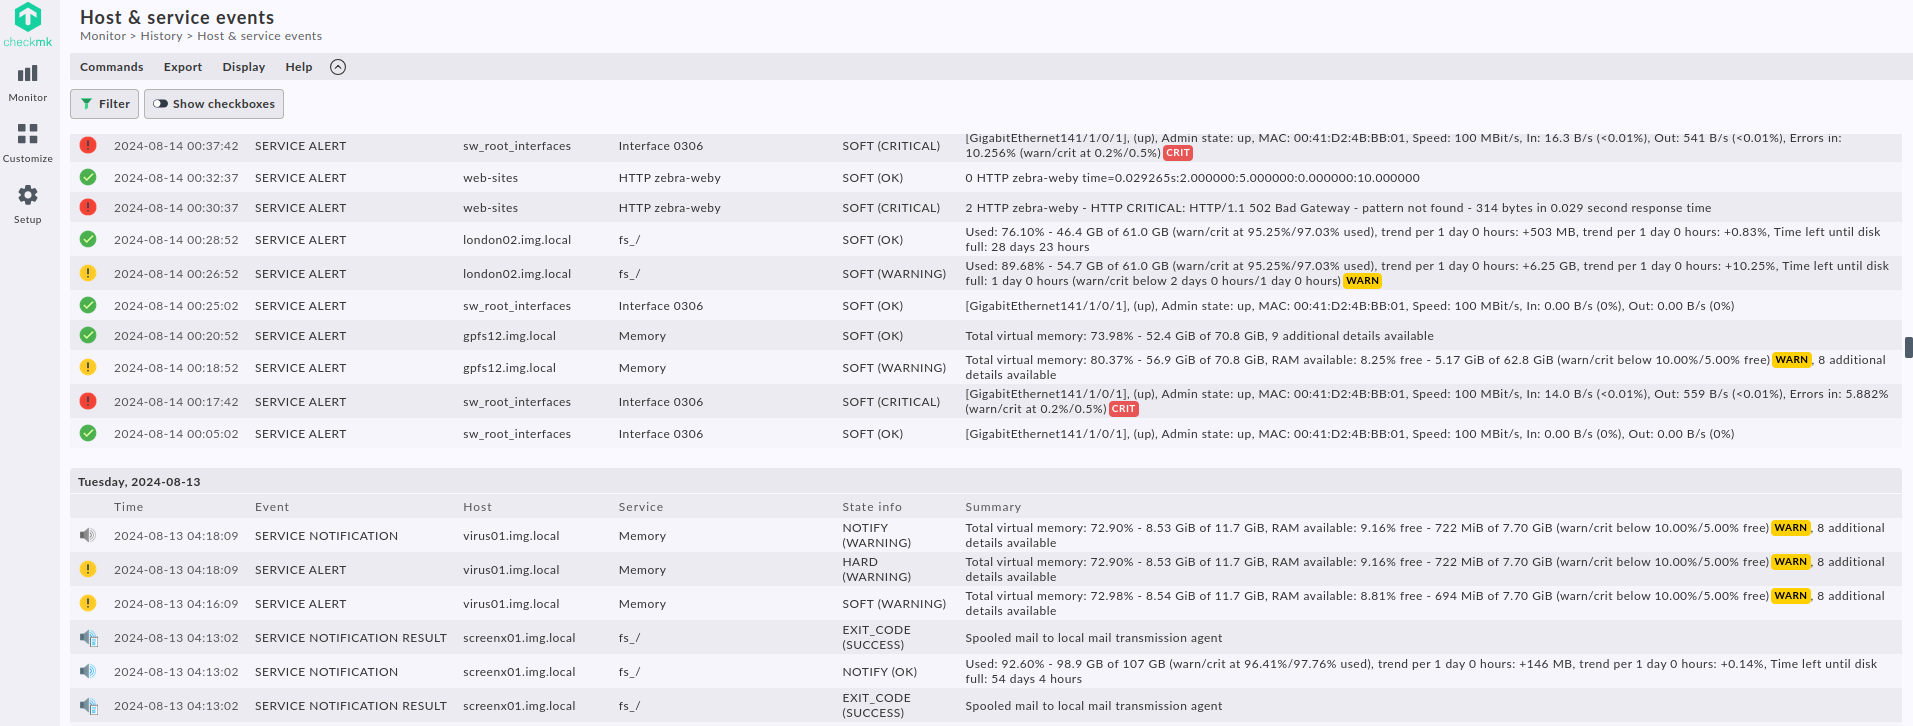Open host gpfs12.img.local at 00:18:52

509,368
